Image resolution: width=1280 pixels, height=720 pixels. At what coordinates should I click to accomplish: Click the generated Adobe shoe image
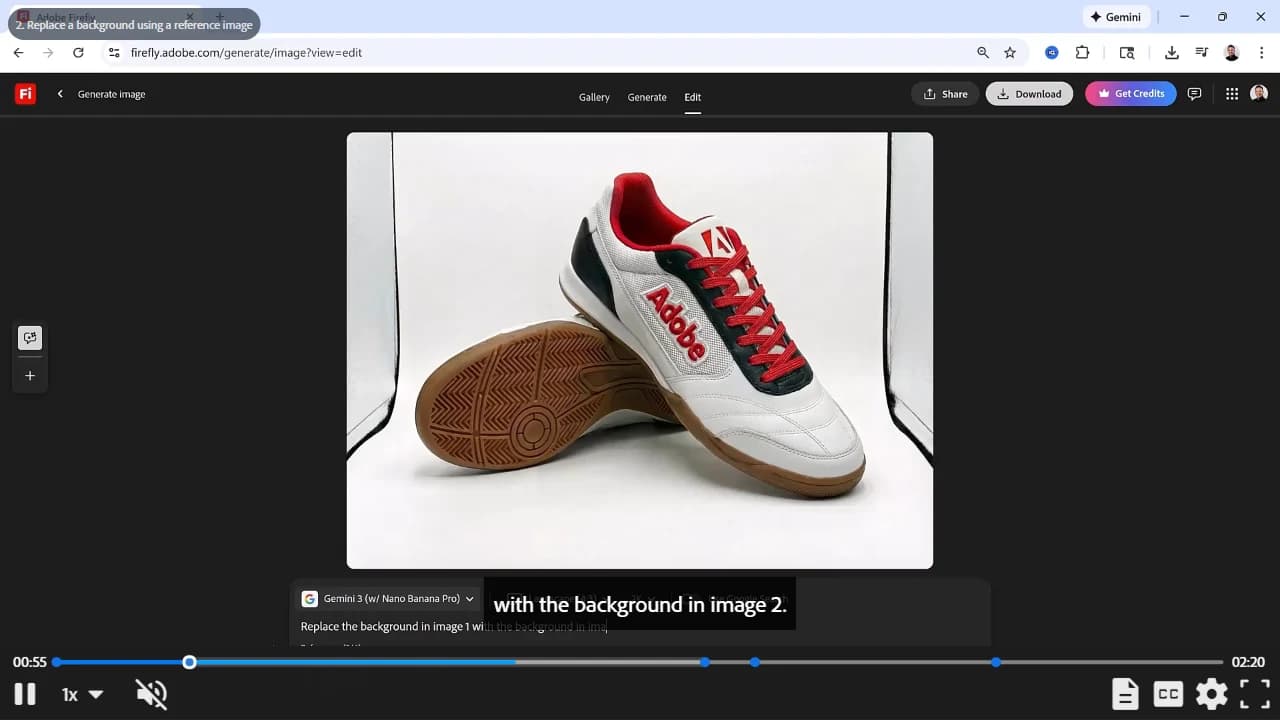(x=640, y=351)
